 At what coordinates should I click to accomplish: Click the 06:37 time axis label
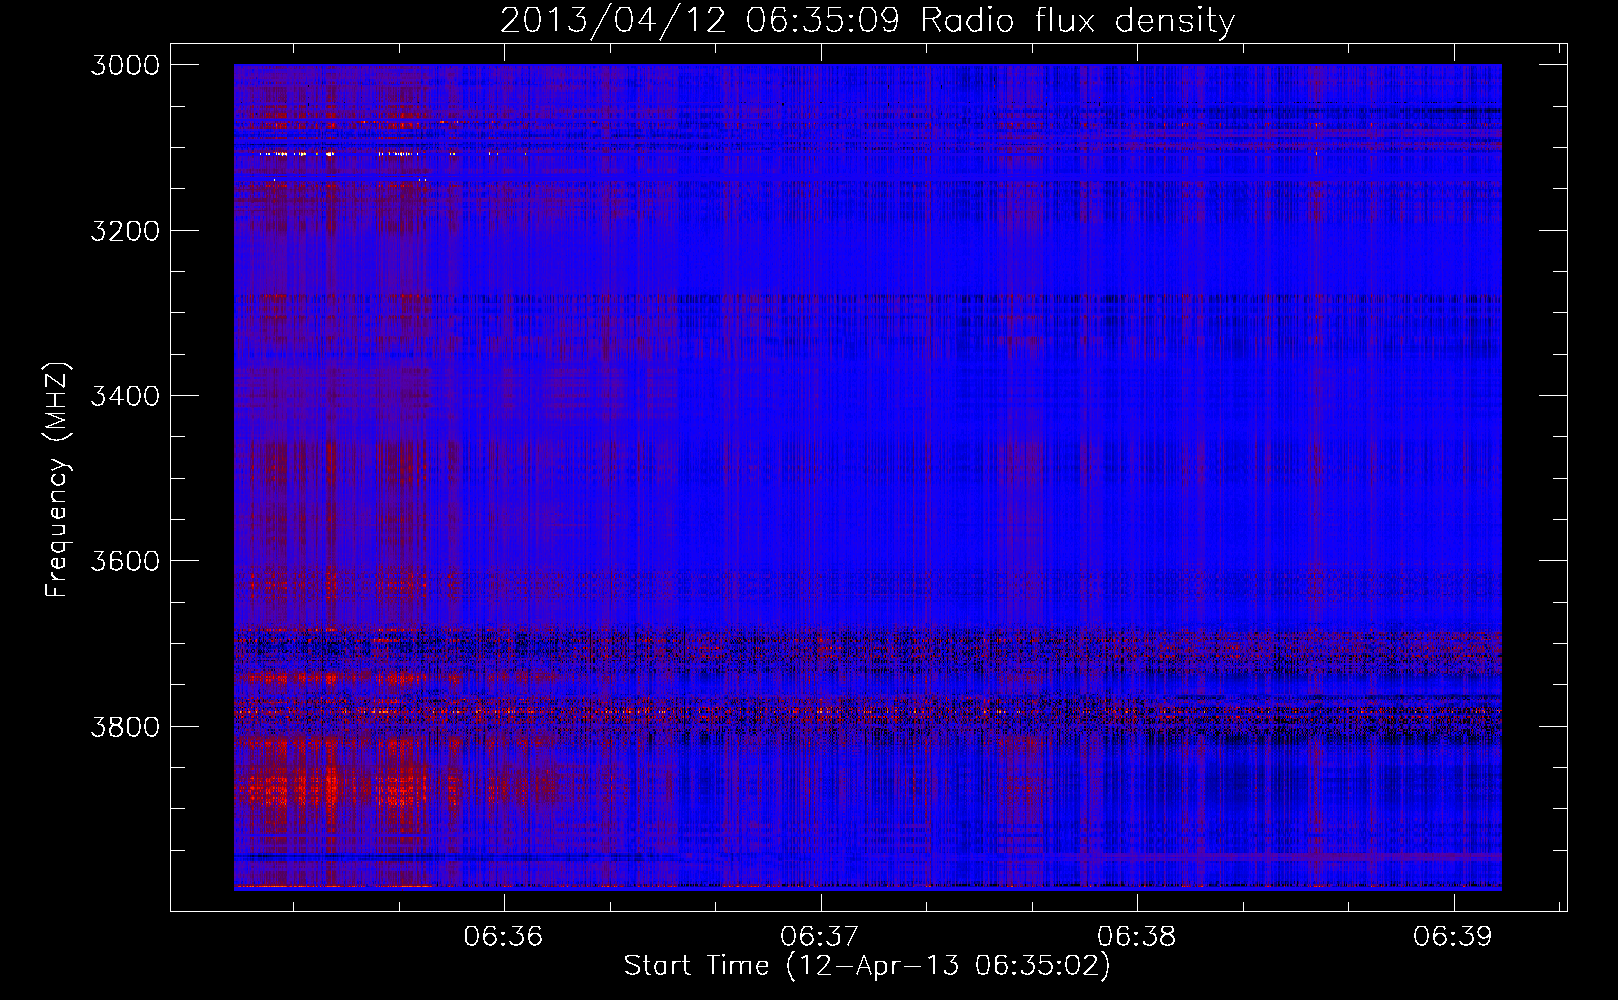[820, 936]
